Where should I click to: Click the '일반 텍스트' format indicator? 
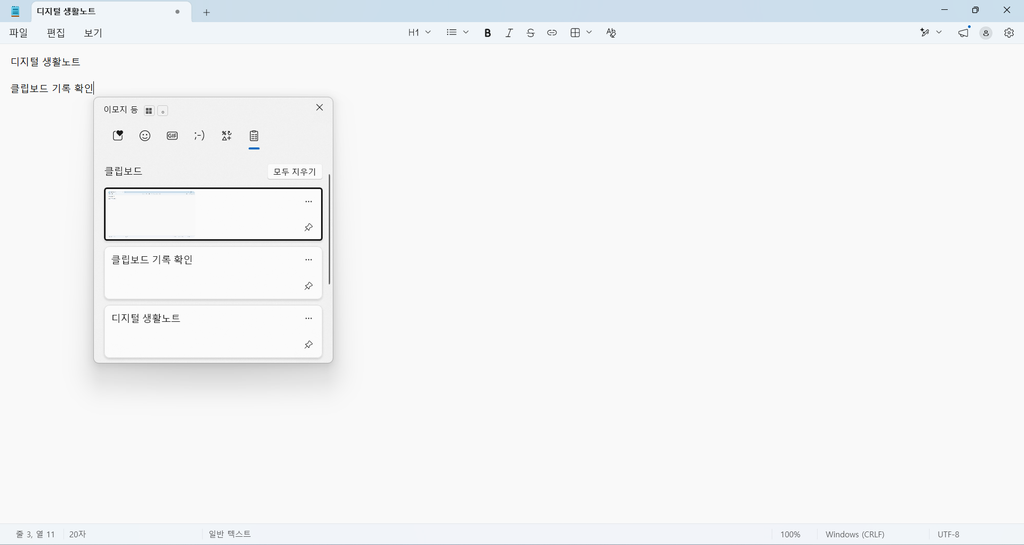click(229, 534)
